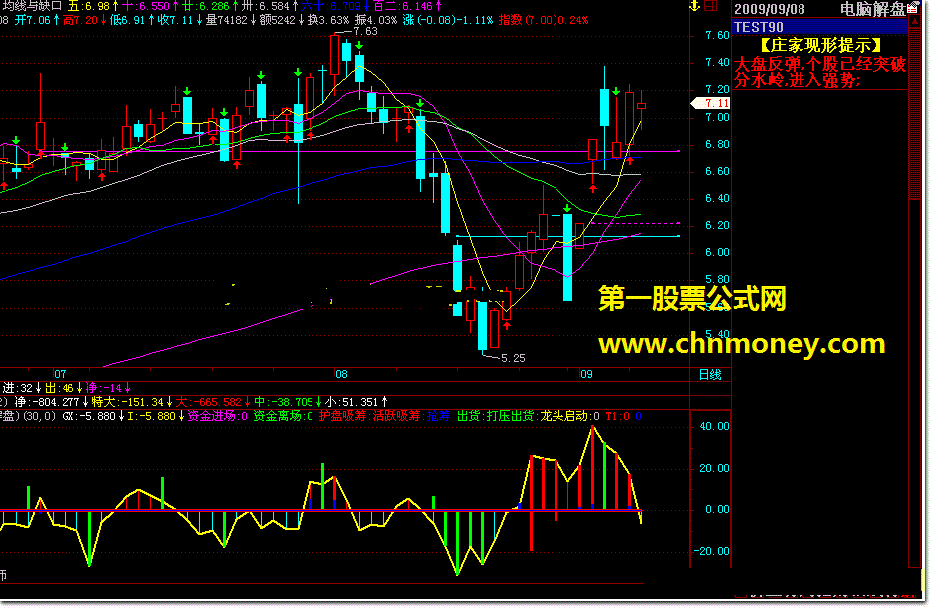
Task: Click the red message text starting 大盘反弹
Action: (x=820, y=72)
